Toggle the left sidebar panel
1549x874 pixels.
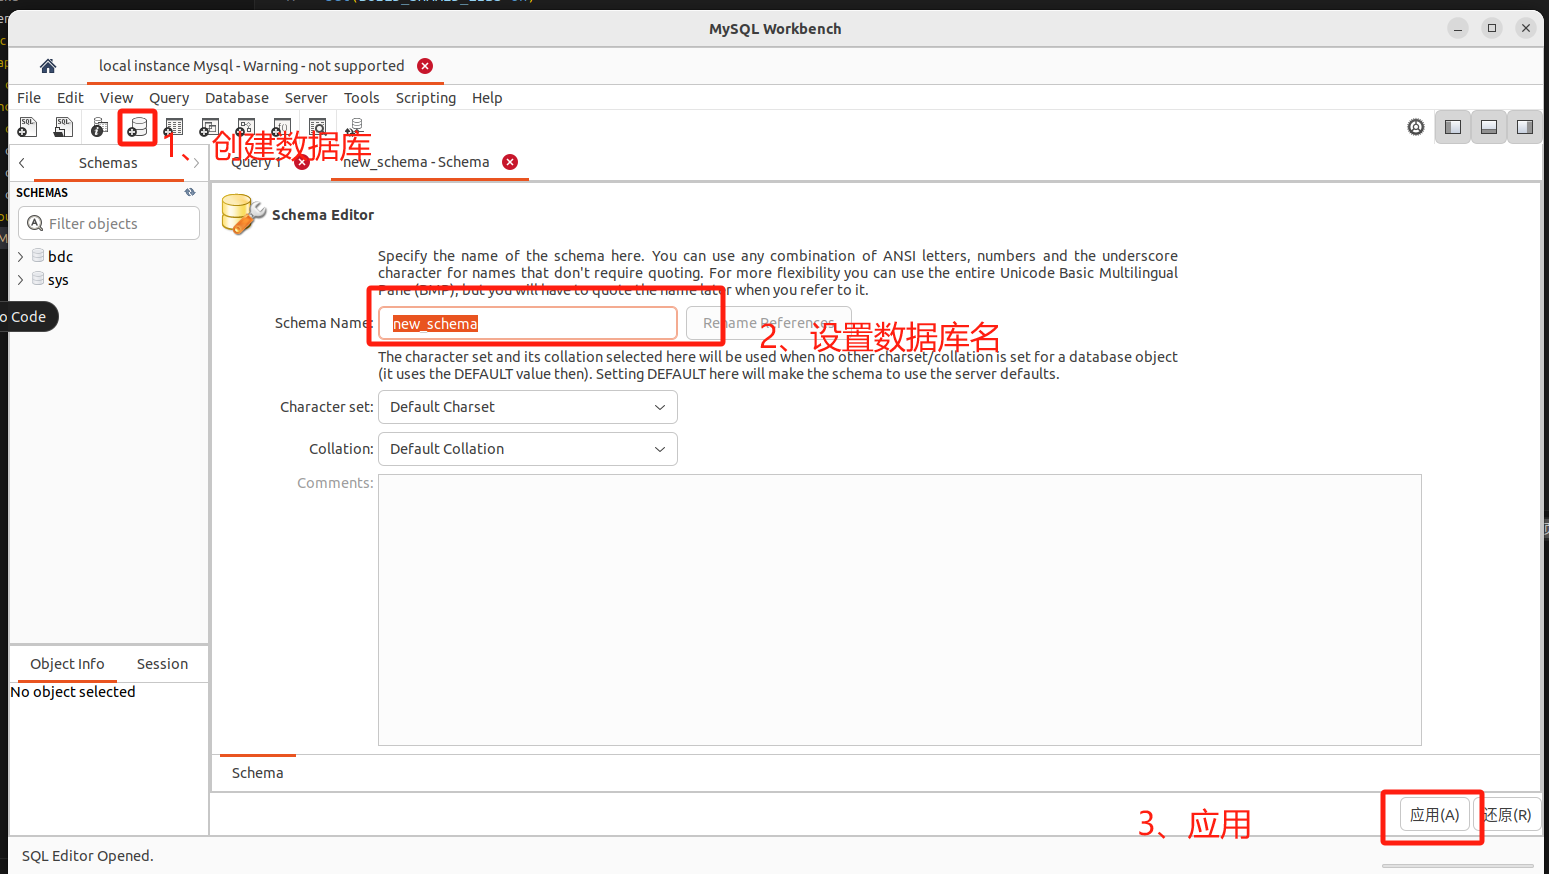(1453, 127)
